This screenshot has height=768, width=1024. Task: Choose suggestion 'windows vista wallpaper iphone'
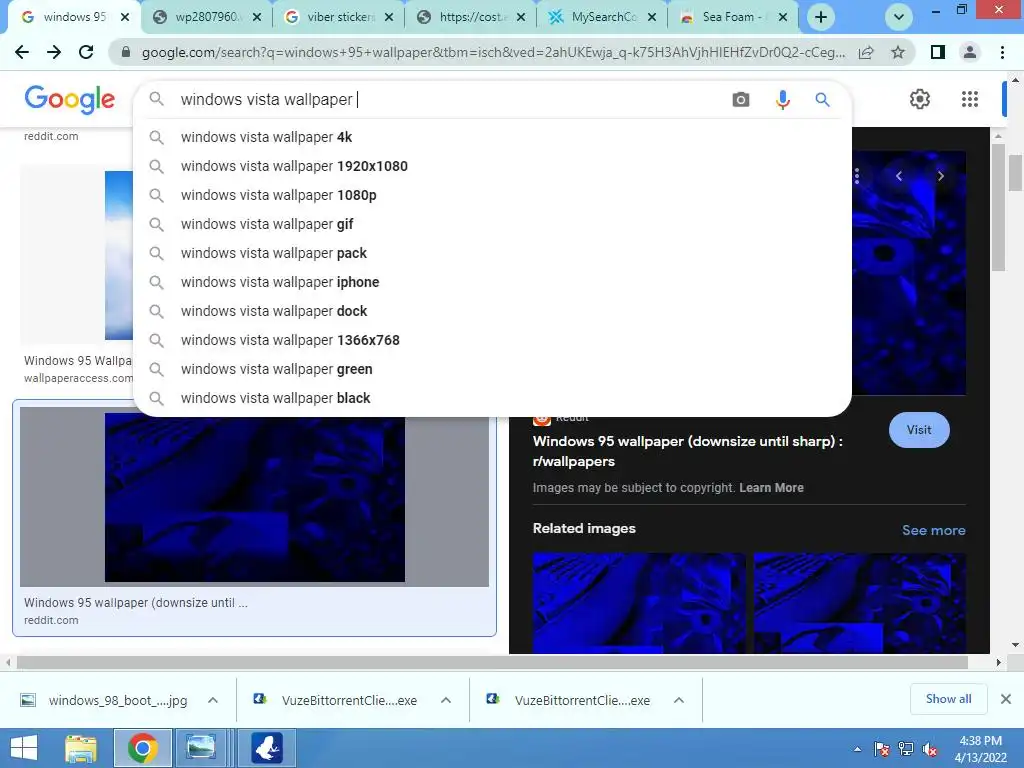coord(492,282)
